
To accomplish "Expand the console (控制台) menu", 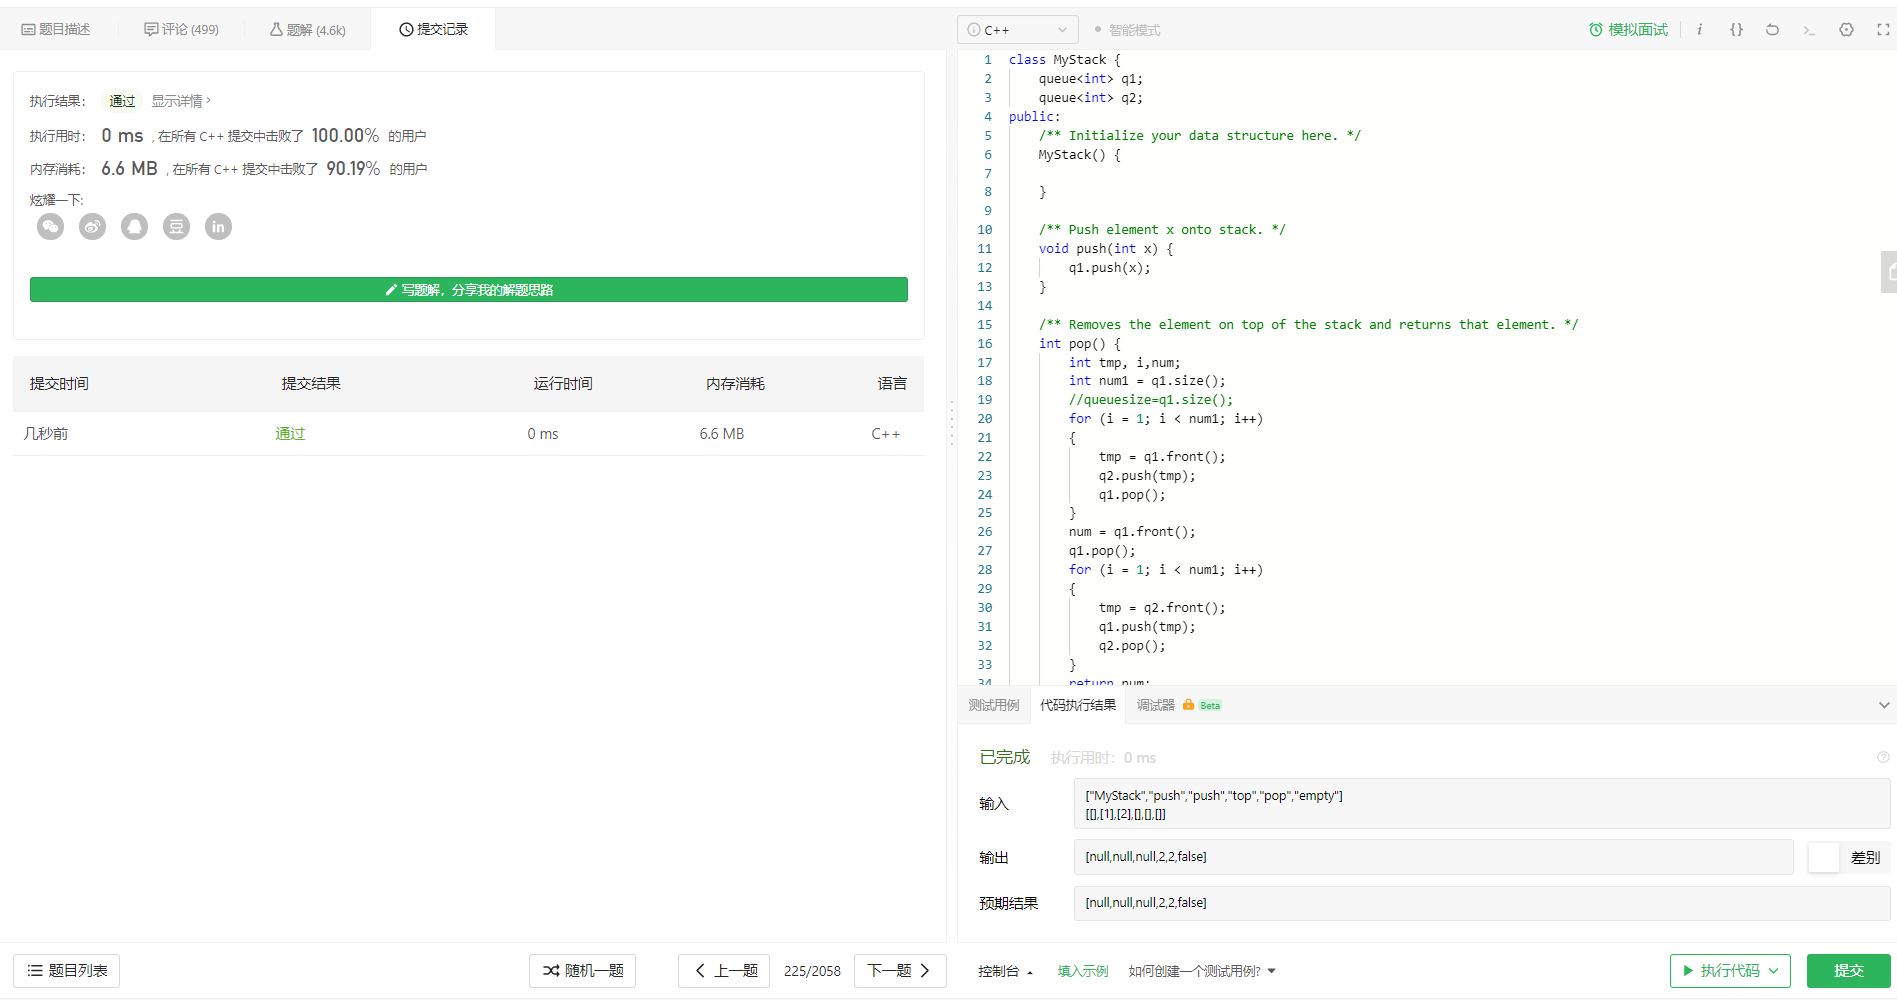I will click(x=1006, y=971).
